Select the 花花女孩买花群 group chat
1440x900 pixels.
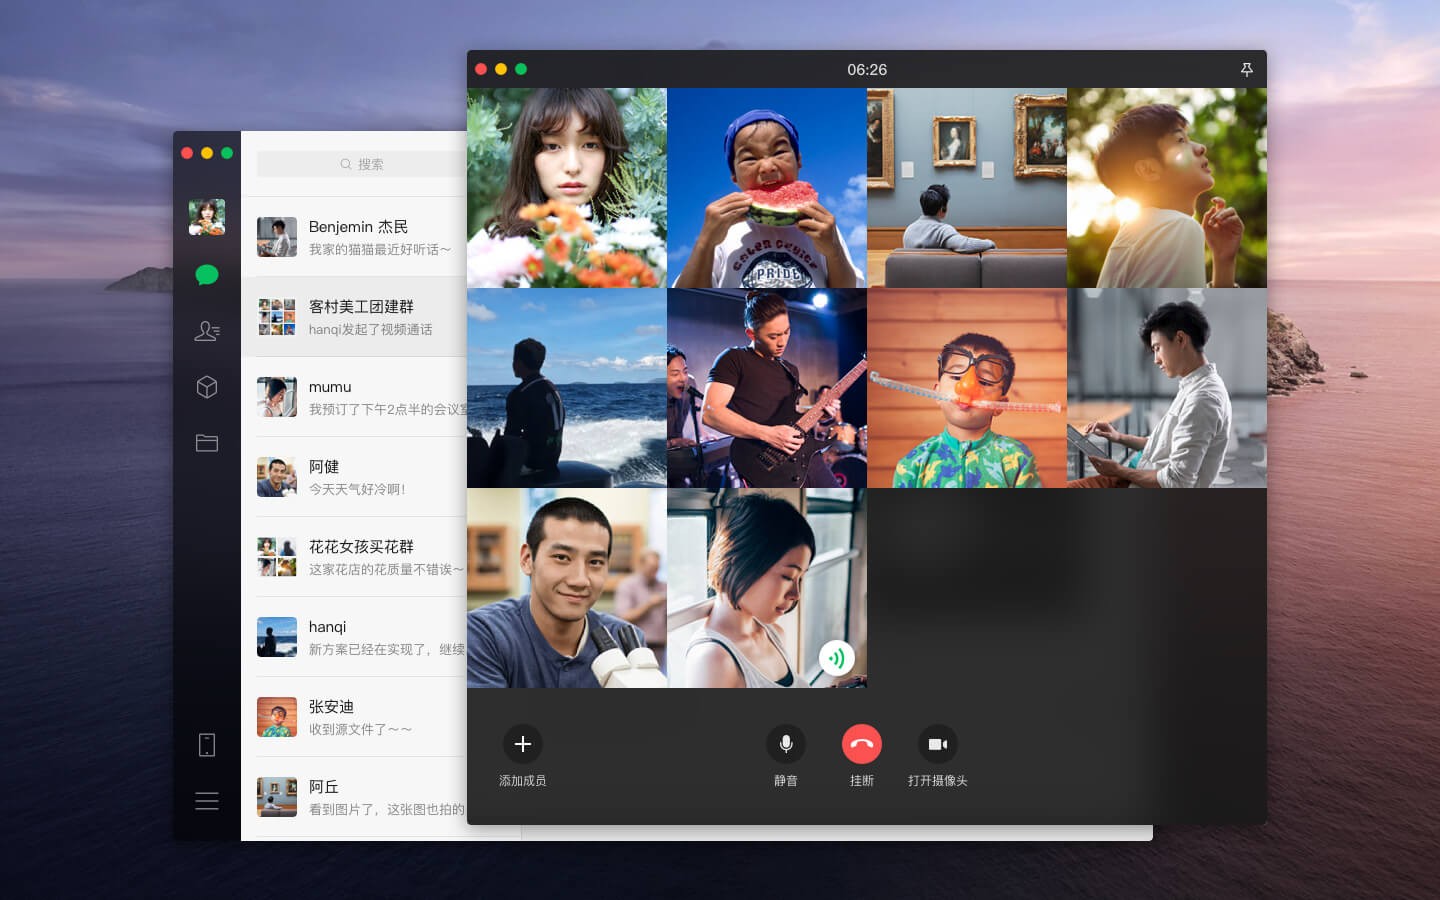(x=354, y=557)
